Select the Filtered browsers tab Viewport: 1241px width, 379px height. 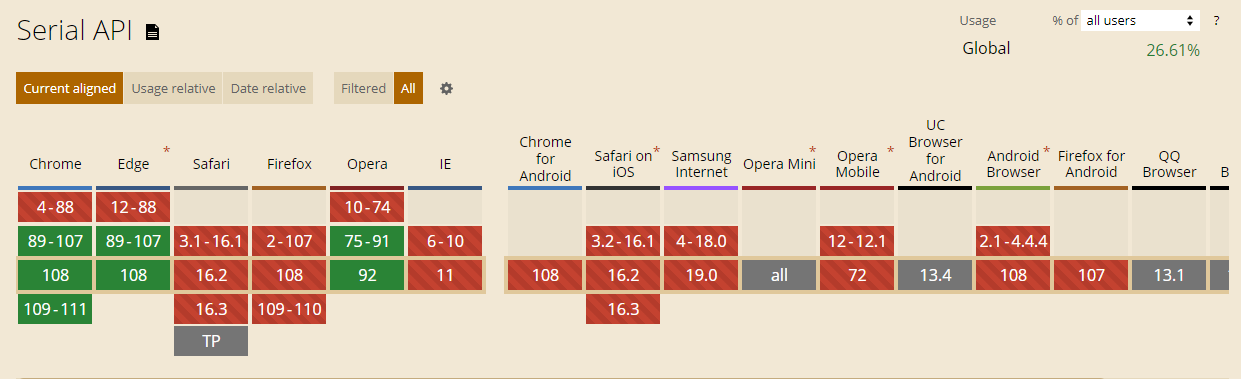tap(363, 88)
